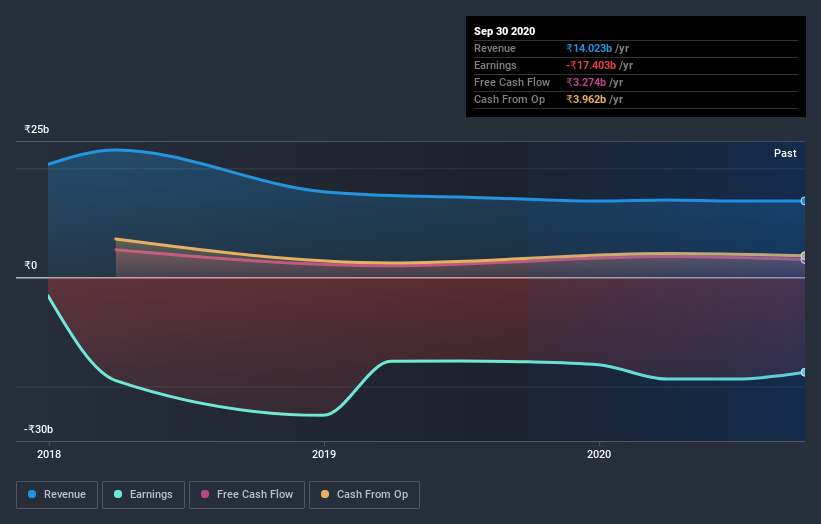This screenshot has width=821, height=524.
Task: Click the blue Revenue endpoint marker
Action: click(803, 201)
